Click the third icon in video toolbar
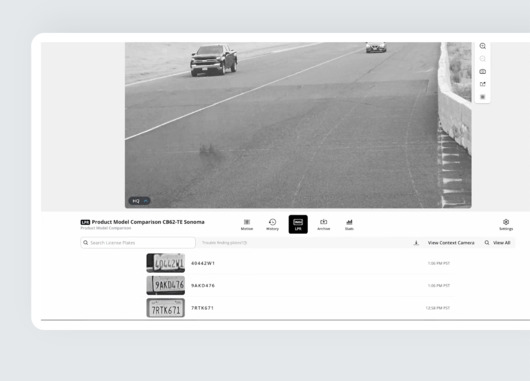Image resolution: width=530 pixels, height=381 pixels. point(483,71)
